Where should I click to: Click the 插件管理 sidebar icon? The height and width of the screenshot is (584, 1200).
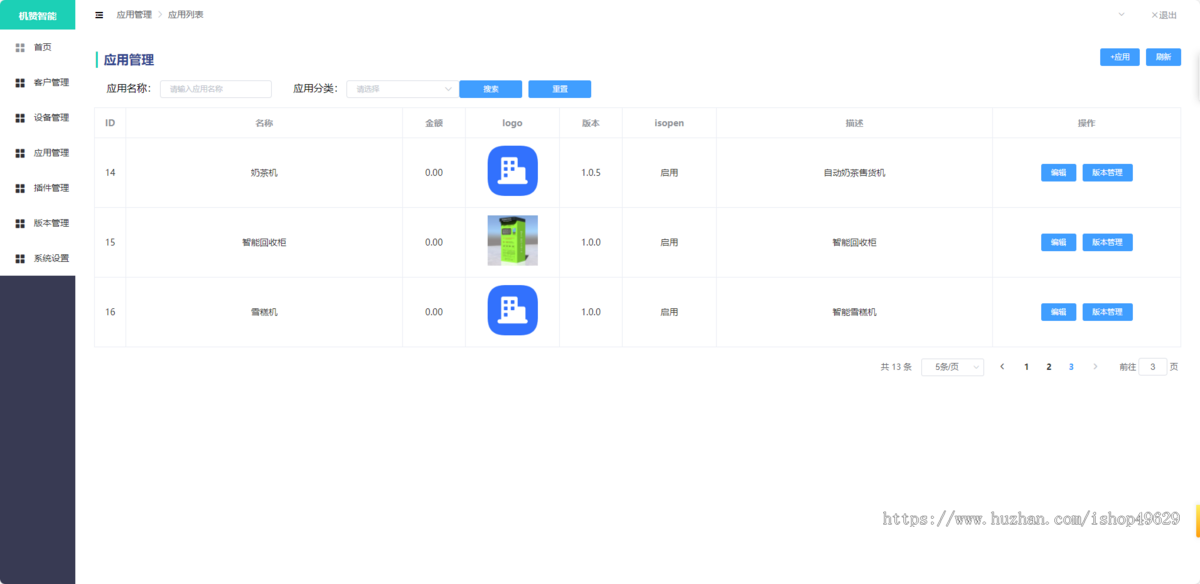coord(20,188)
